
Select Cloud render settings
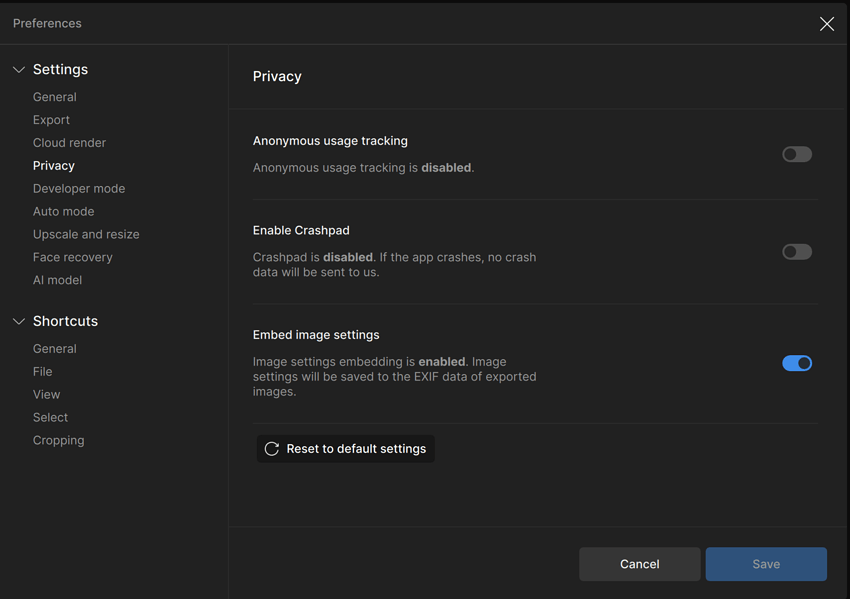[x=69, y=142]
